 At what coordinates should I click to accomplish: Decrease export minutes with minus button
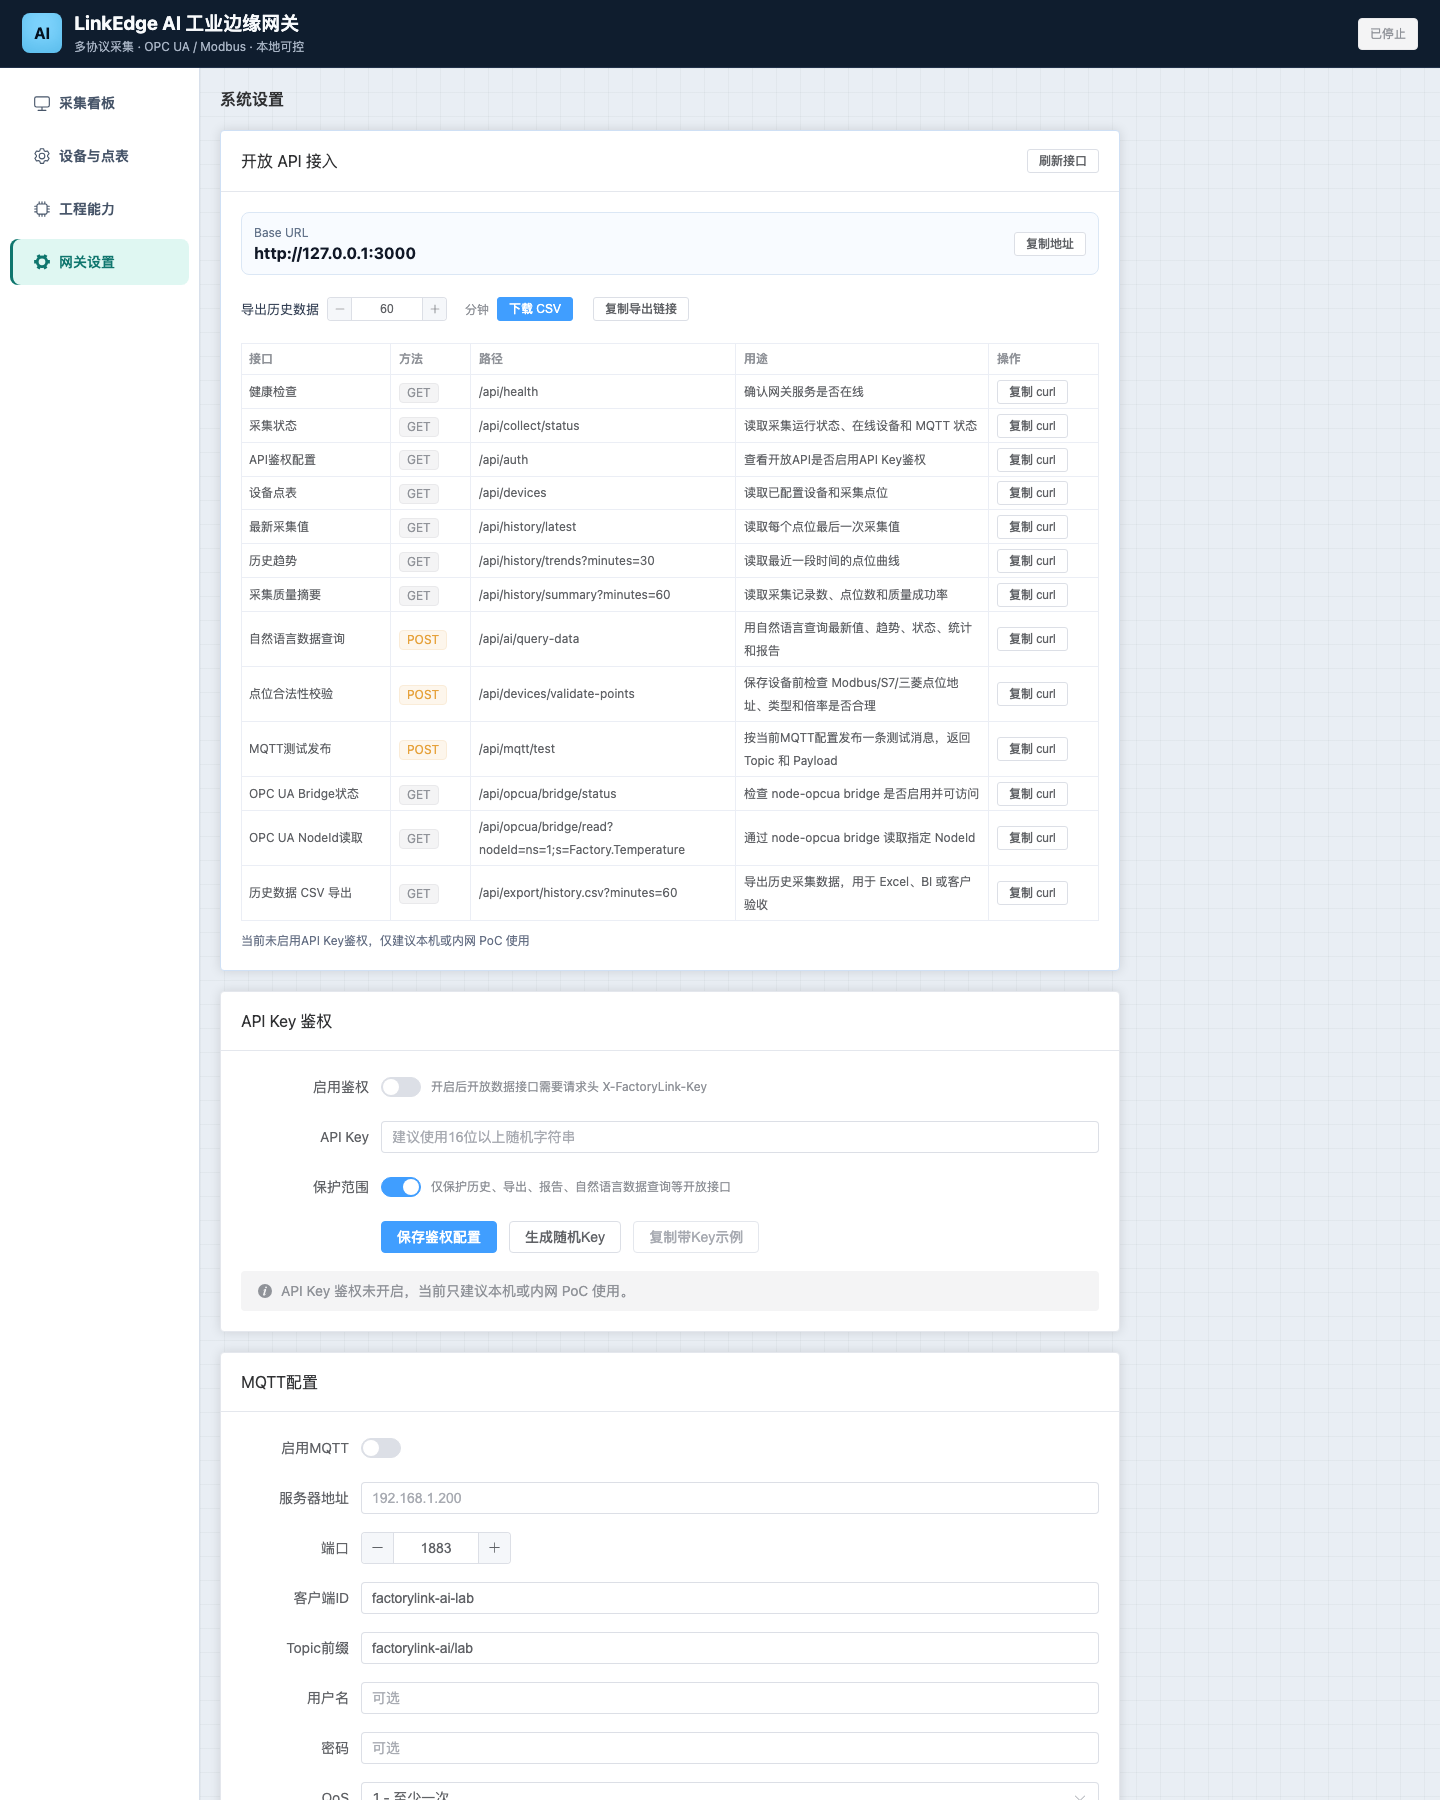(x=340, y=309)
